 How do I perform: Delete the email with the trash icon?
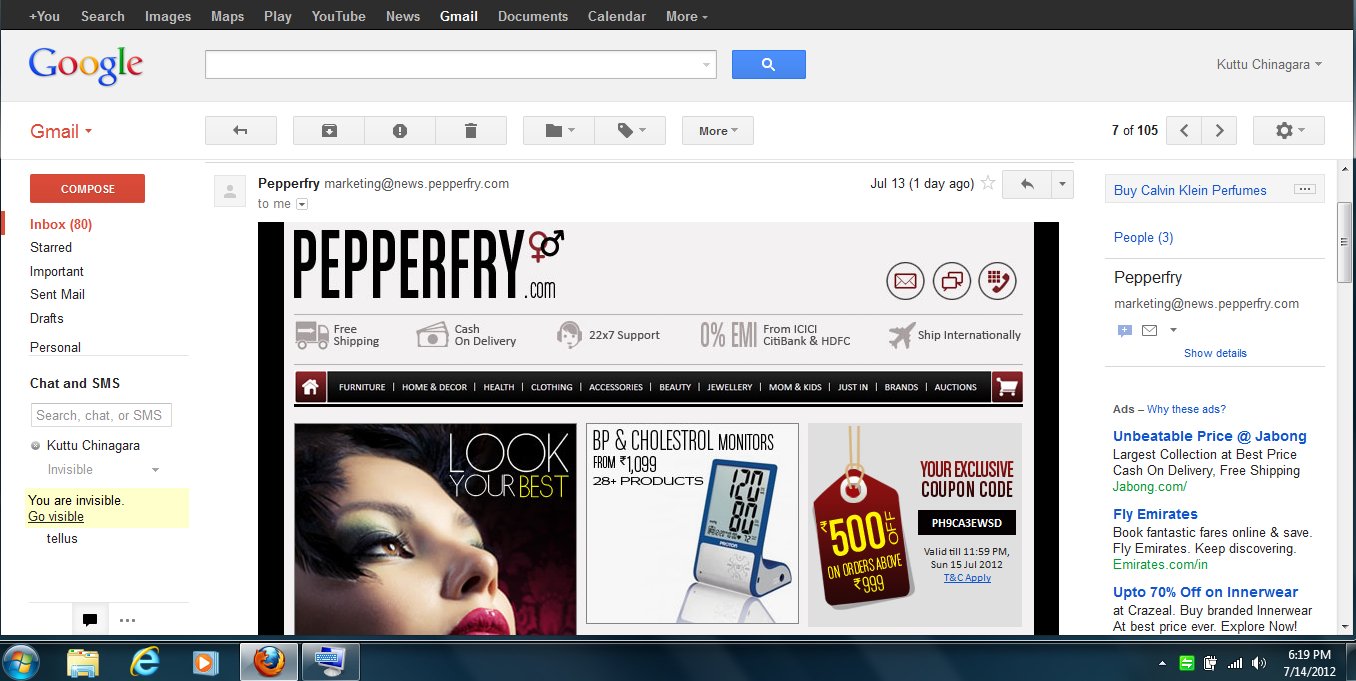(471, 131)
